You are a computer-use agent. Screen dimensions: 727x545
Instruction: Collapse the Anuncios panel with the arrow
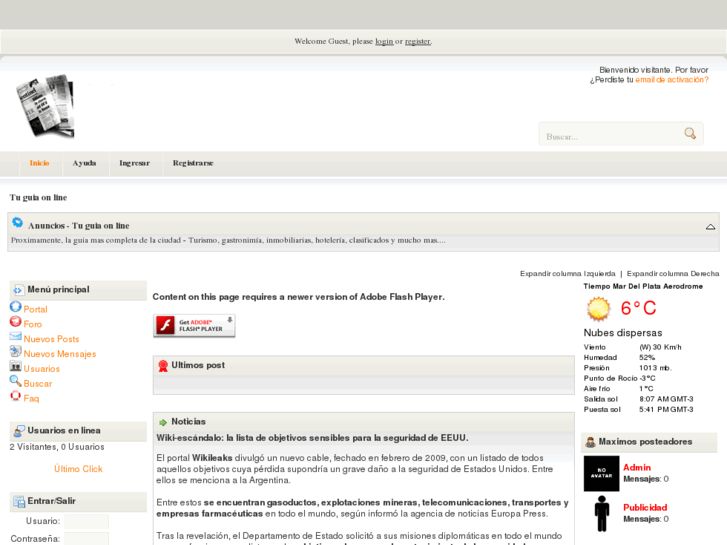point(710,227)
